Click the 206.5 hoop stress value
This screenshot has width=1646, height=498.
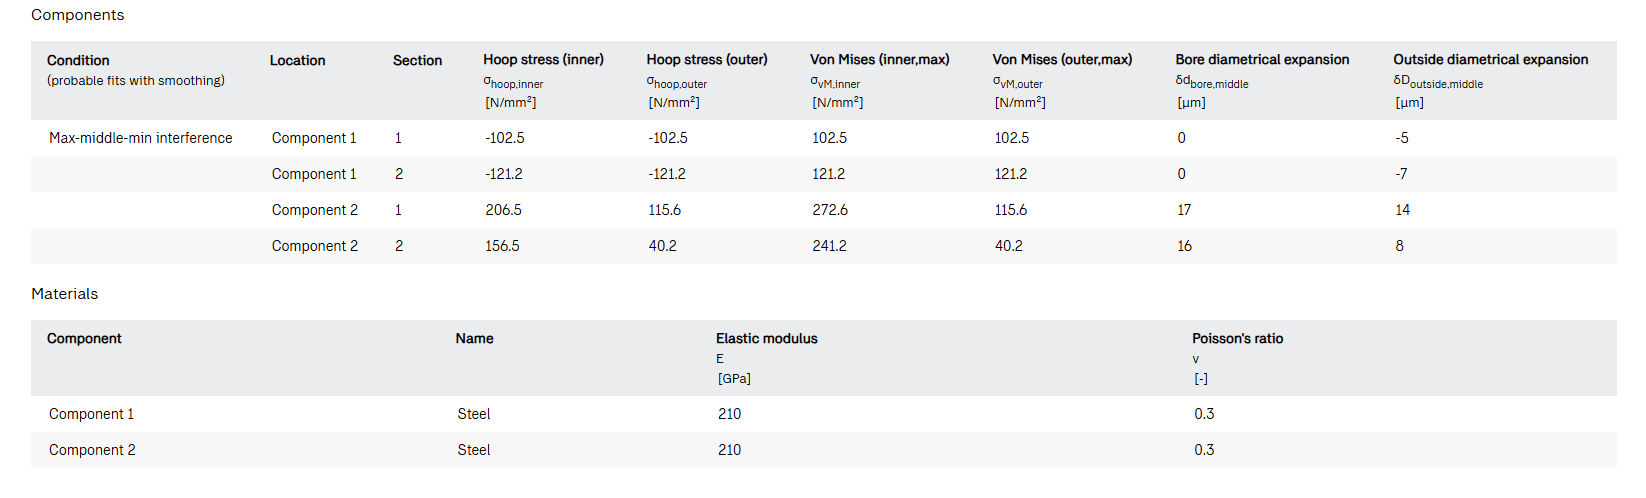[503, 210]
